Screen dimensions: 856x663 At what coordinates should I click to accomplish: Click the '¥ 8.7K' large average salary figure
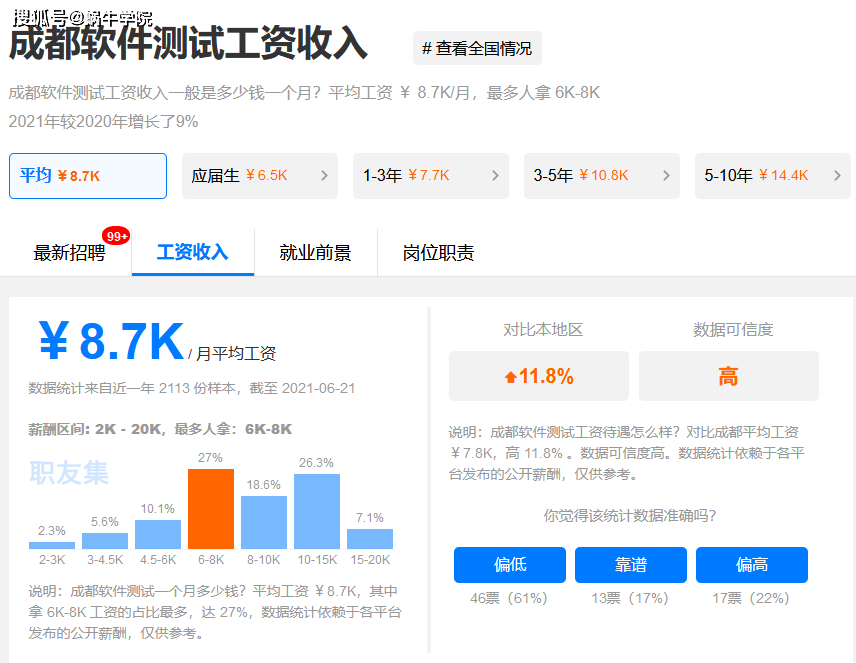[111, 341]
